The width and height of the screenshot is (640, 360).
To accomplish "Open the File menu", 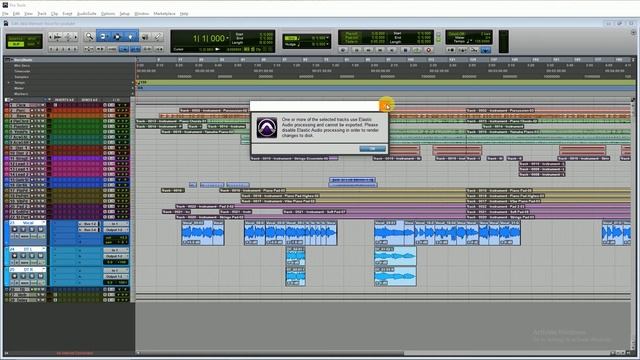I will point(5,13).
